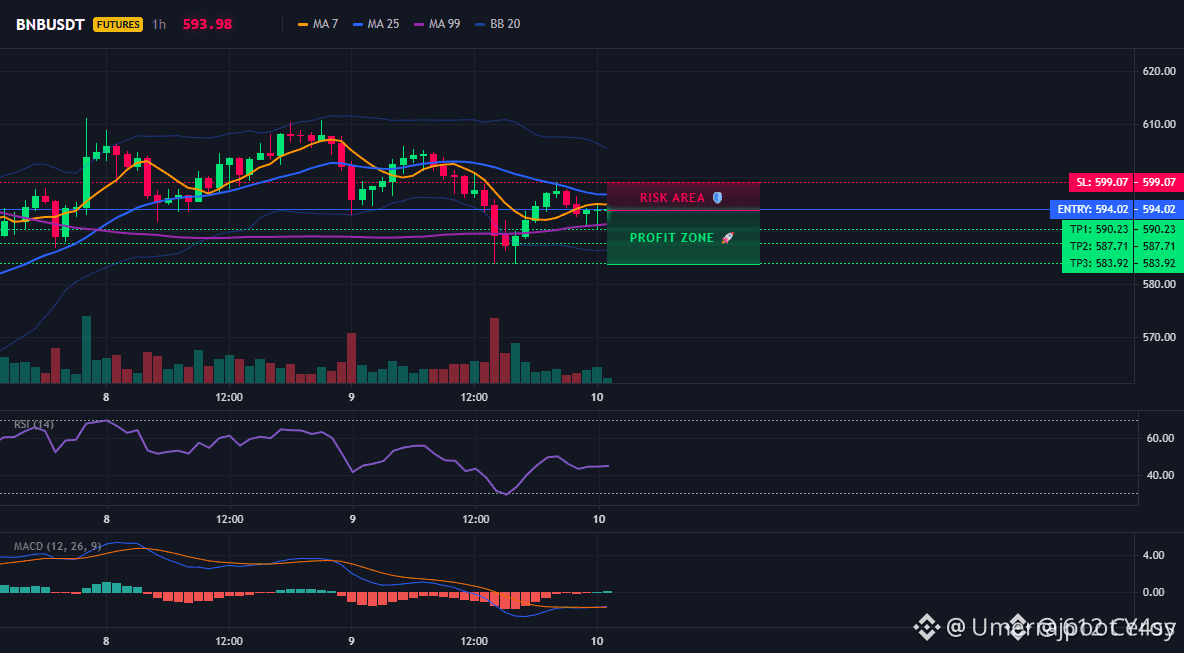Image resolution: width=1184 pixels, height=653 pixels.
Task: Click the TP1: 590.23 target label
Action: 1098,229
